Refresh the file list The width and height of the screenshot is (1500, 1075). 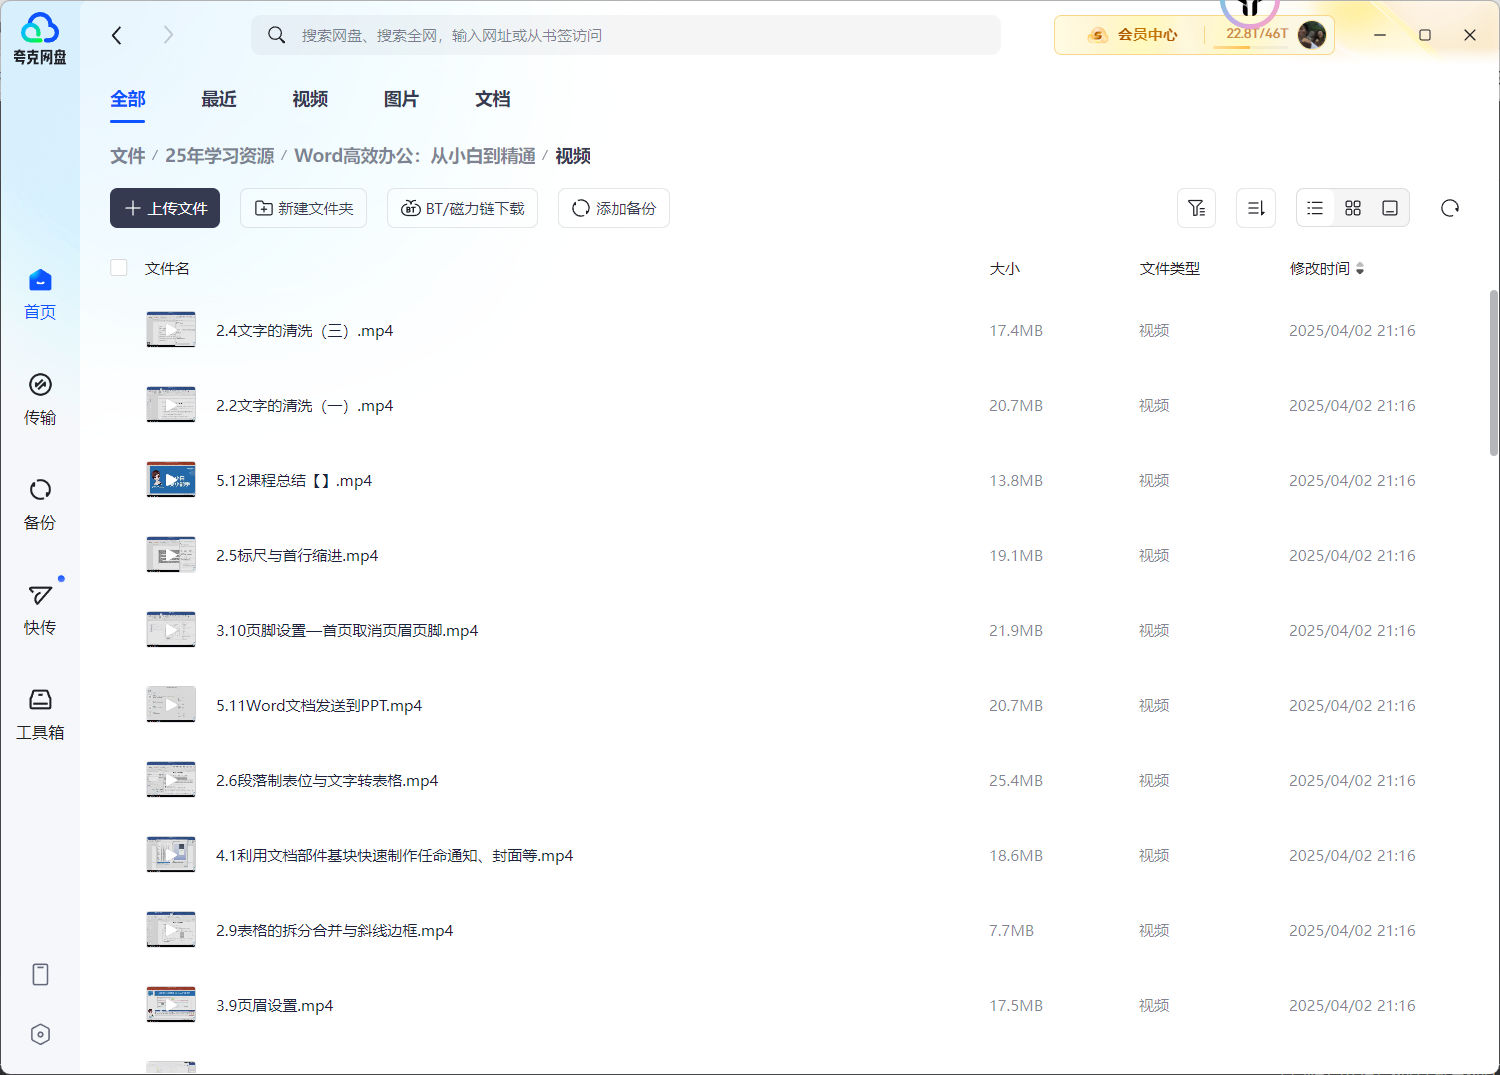coord(1450,208)
